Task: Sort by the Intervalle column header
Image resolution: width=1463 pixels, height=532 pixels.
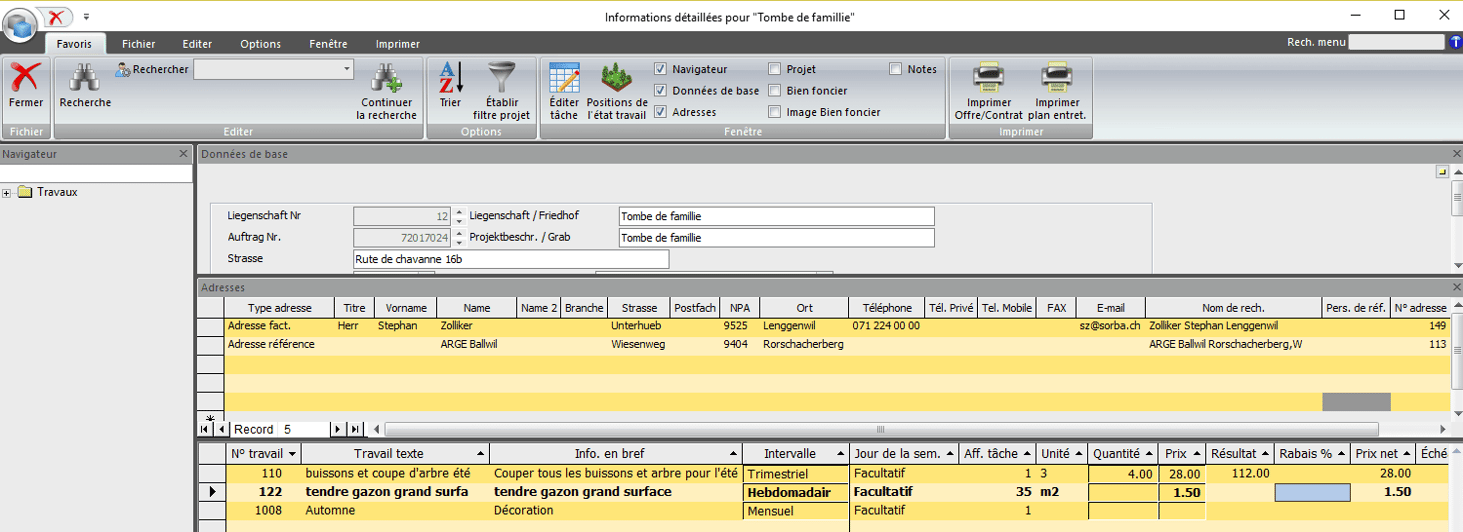Action: click(796, 454)
